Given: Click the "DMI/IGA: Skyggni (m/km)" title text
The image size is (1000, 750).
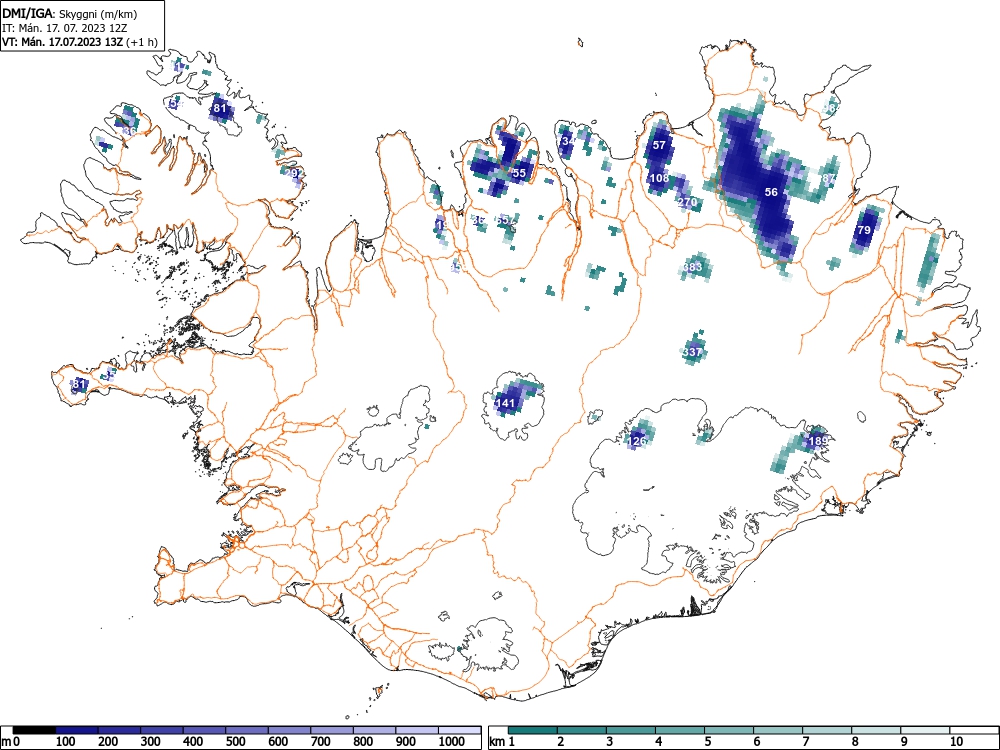Looking at the screenshot, I should (x=70, y=13).
